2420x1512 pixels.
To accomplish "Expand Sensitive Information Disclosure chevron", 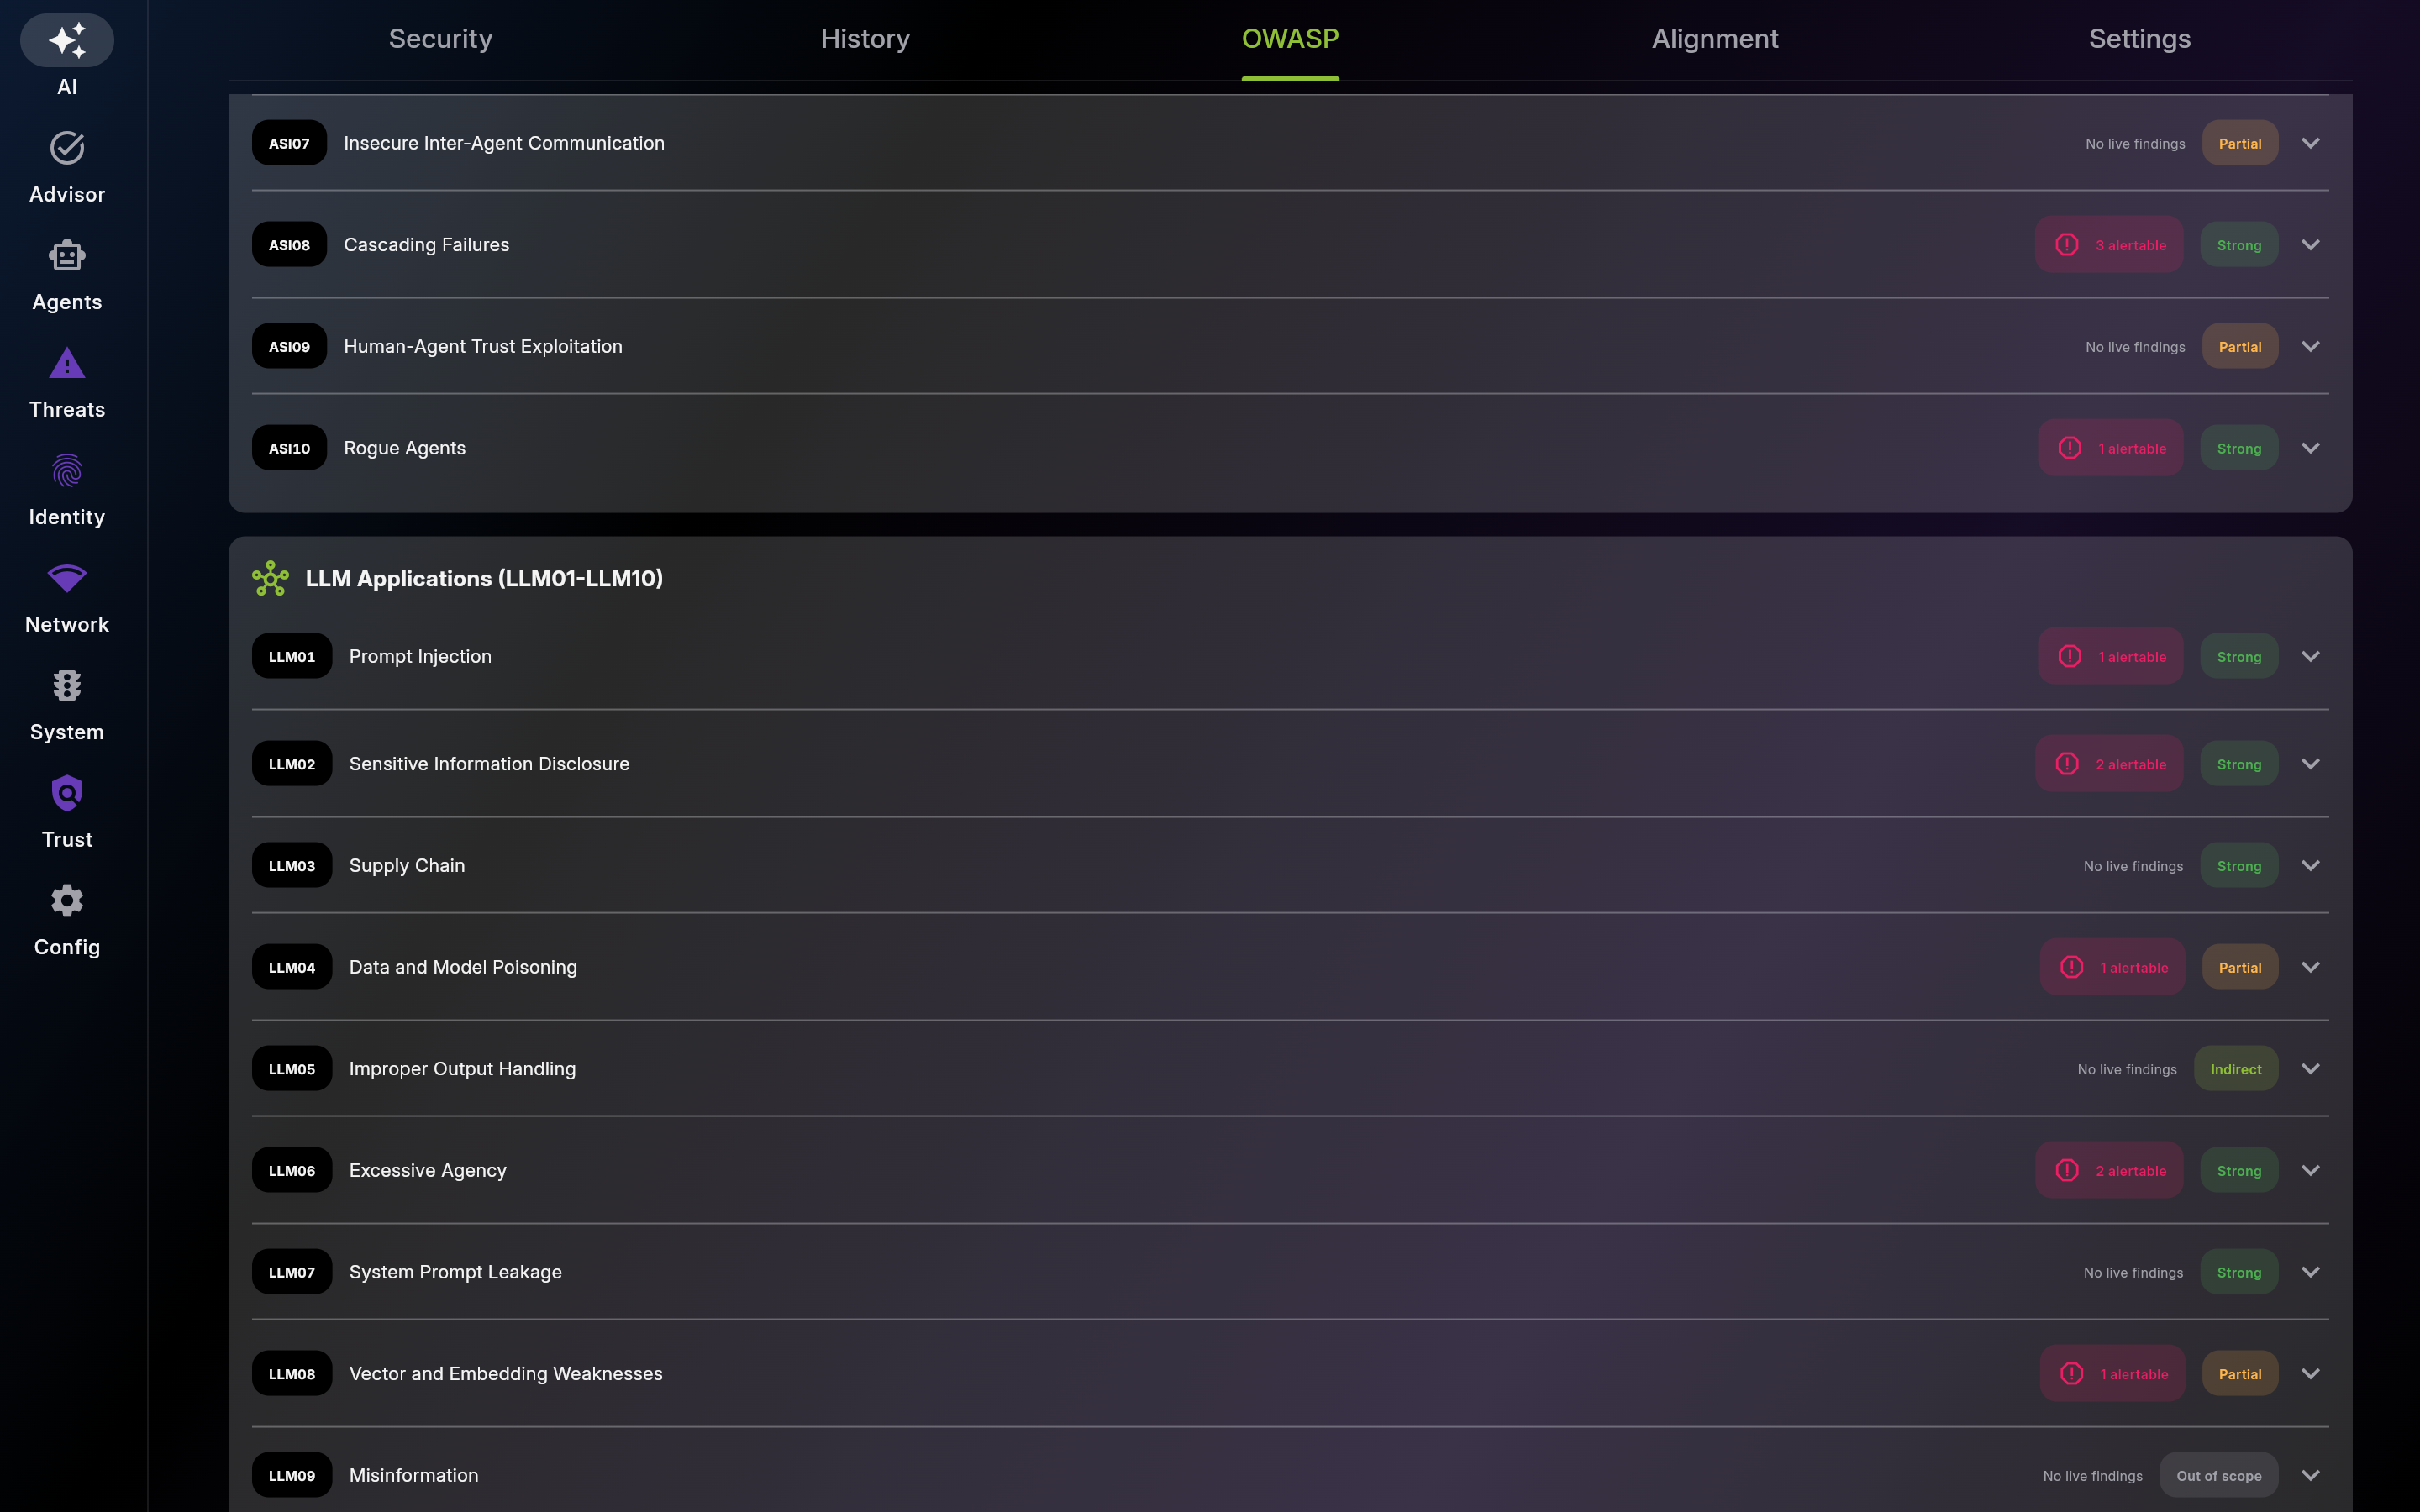I will click(2310, 764).
